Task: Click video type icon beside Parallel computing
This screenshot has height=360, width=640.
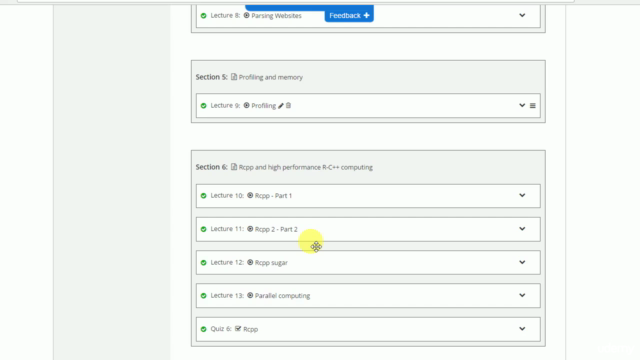Action: [250, 296]
